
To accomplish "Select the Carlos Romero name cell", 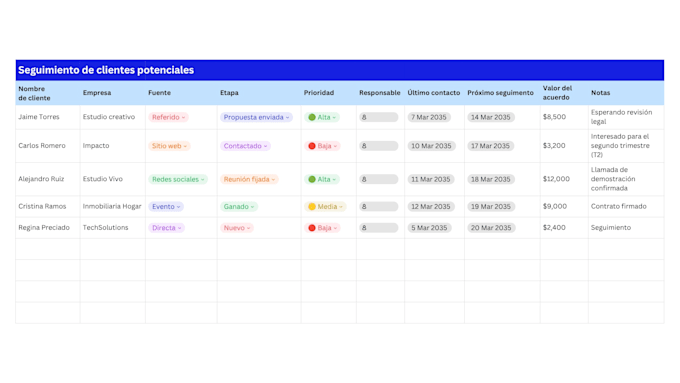I will coord(48,146).
